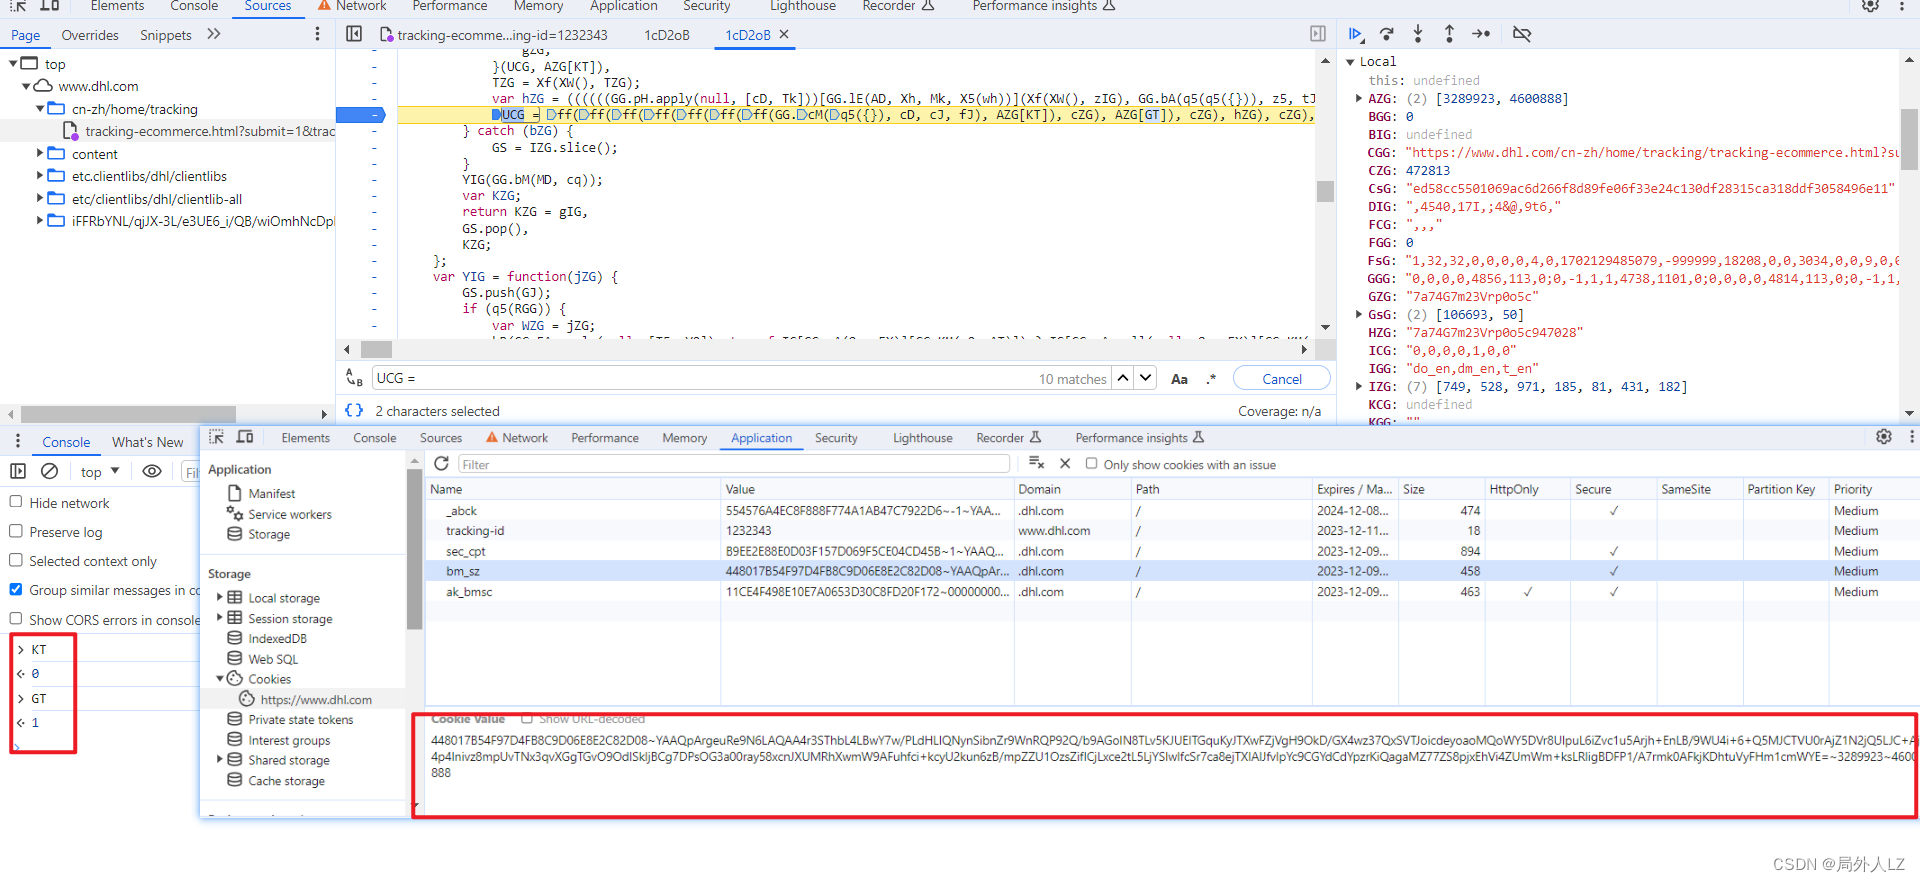Select https://www.dhl.com cookies entry
The width and height of the screenshot is (1920, 882).
coord(315,700)
